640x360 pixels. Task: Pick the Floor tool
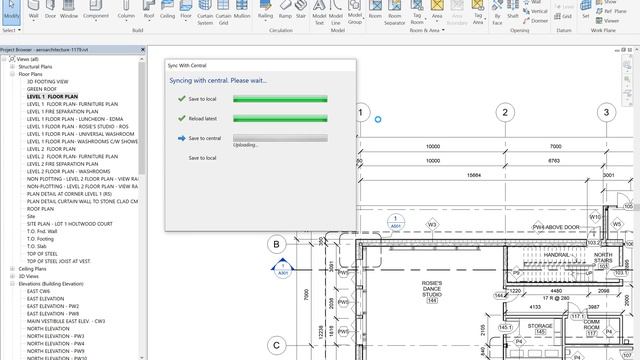(x=186, y=10)
